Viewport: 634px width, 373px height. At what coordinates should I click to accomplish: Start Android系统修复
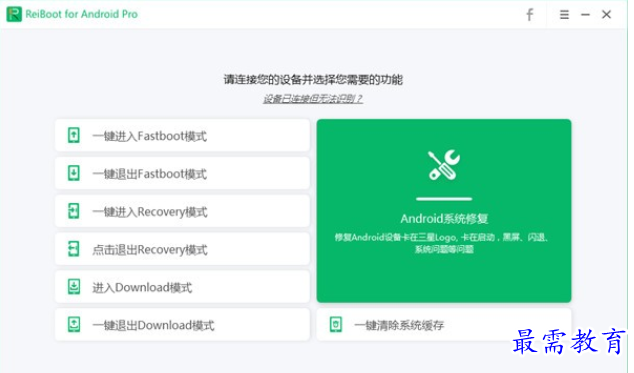tap(444, 211)
